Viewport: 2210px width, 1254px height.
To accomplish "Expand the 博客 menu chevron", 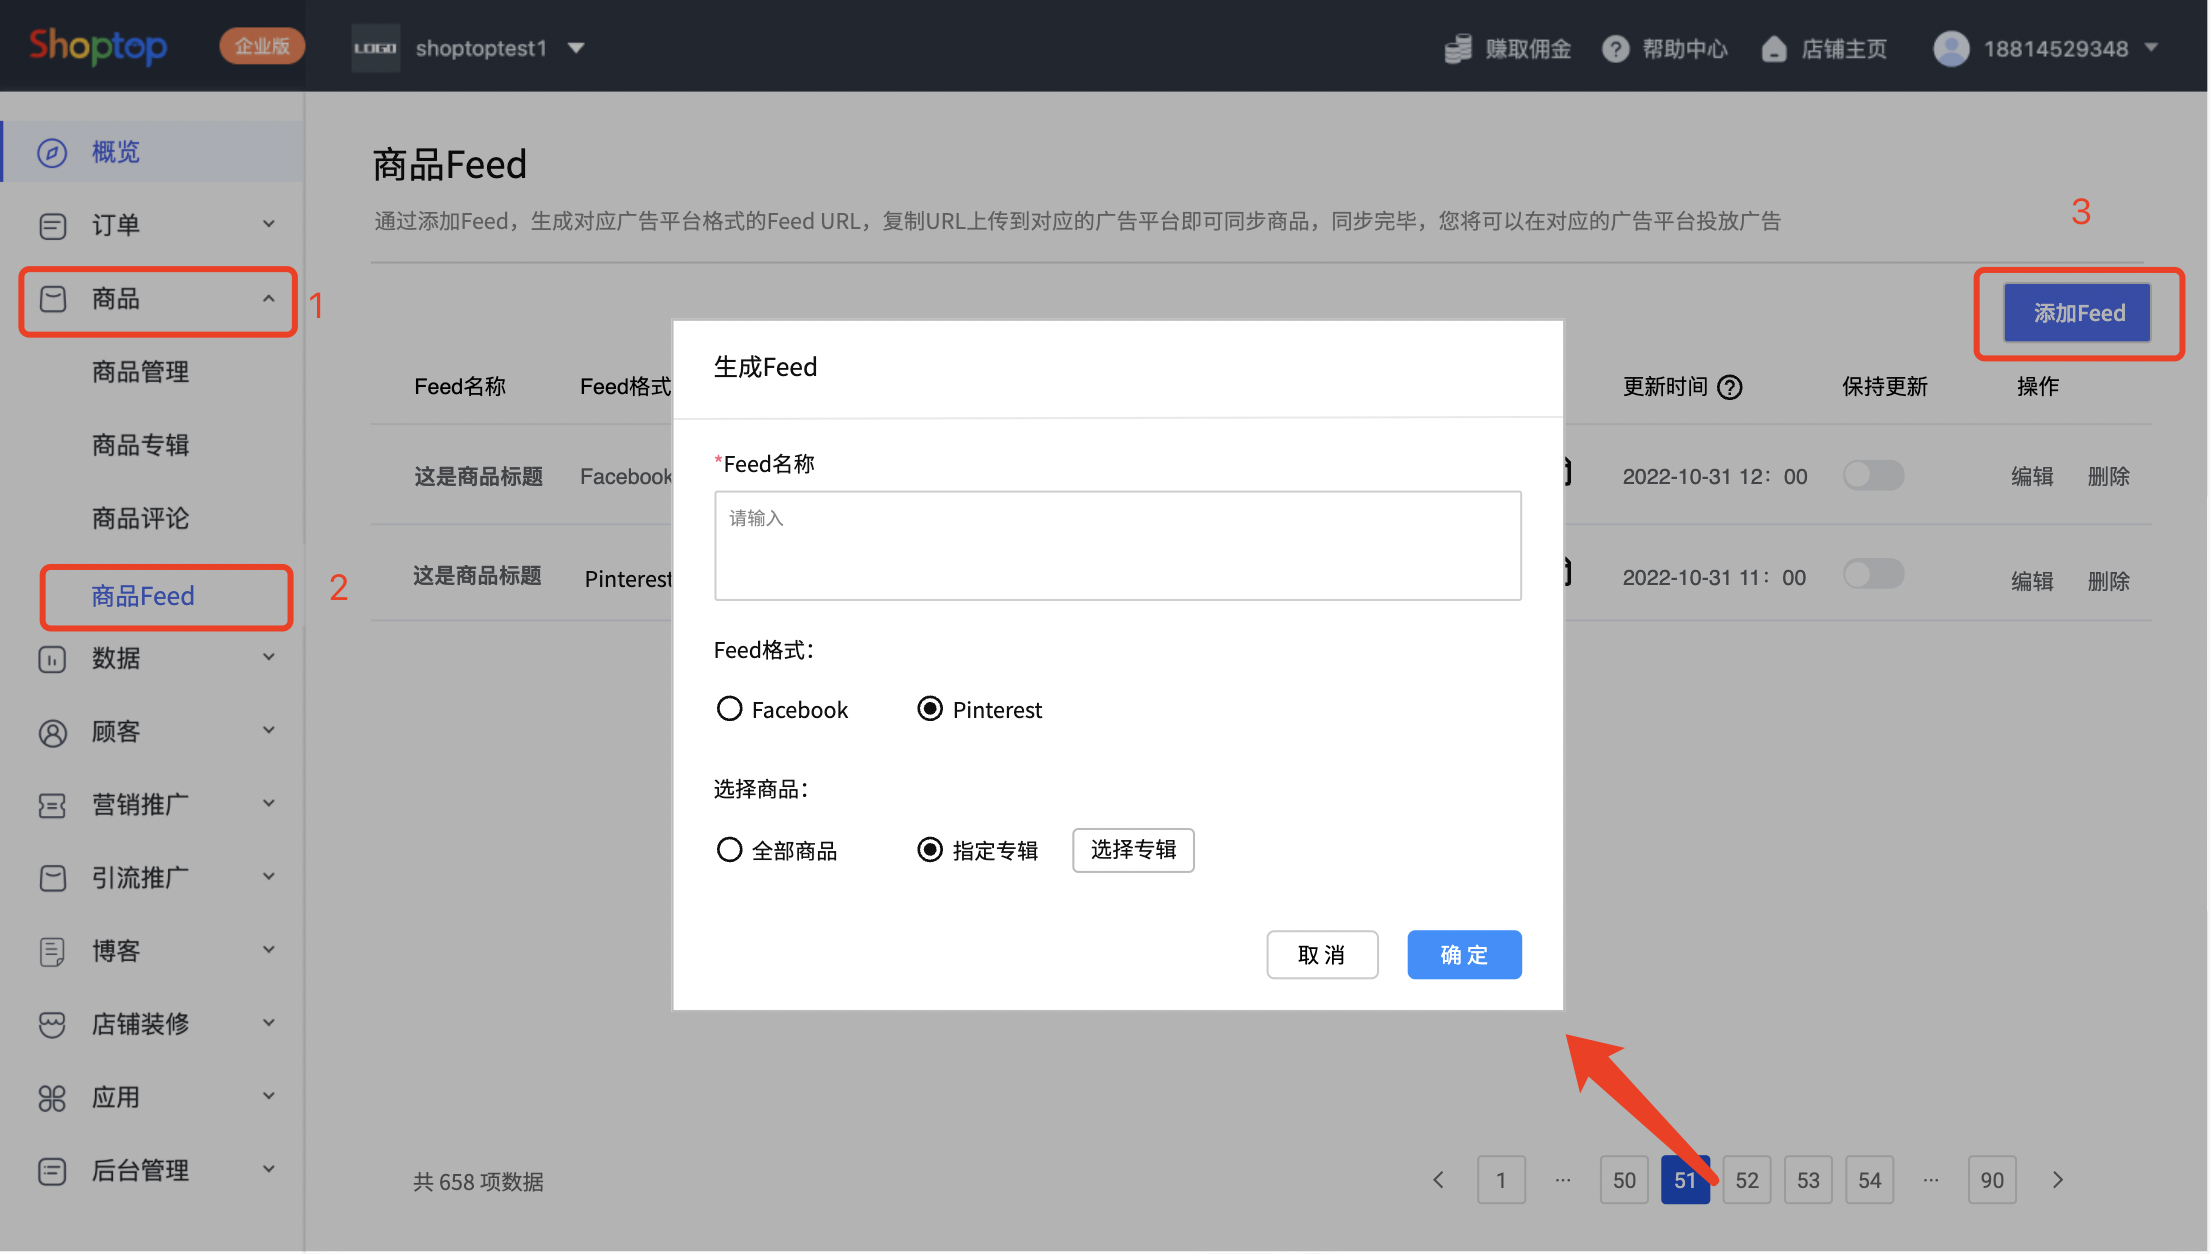I will point(268,949).
